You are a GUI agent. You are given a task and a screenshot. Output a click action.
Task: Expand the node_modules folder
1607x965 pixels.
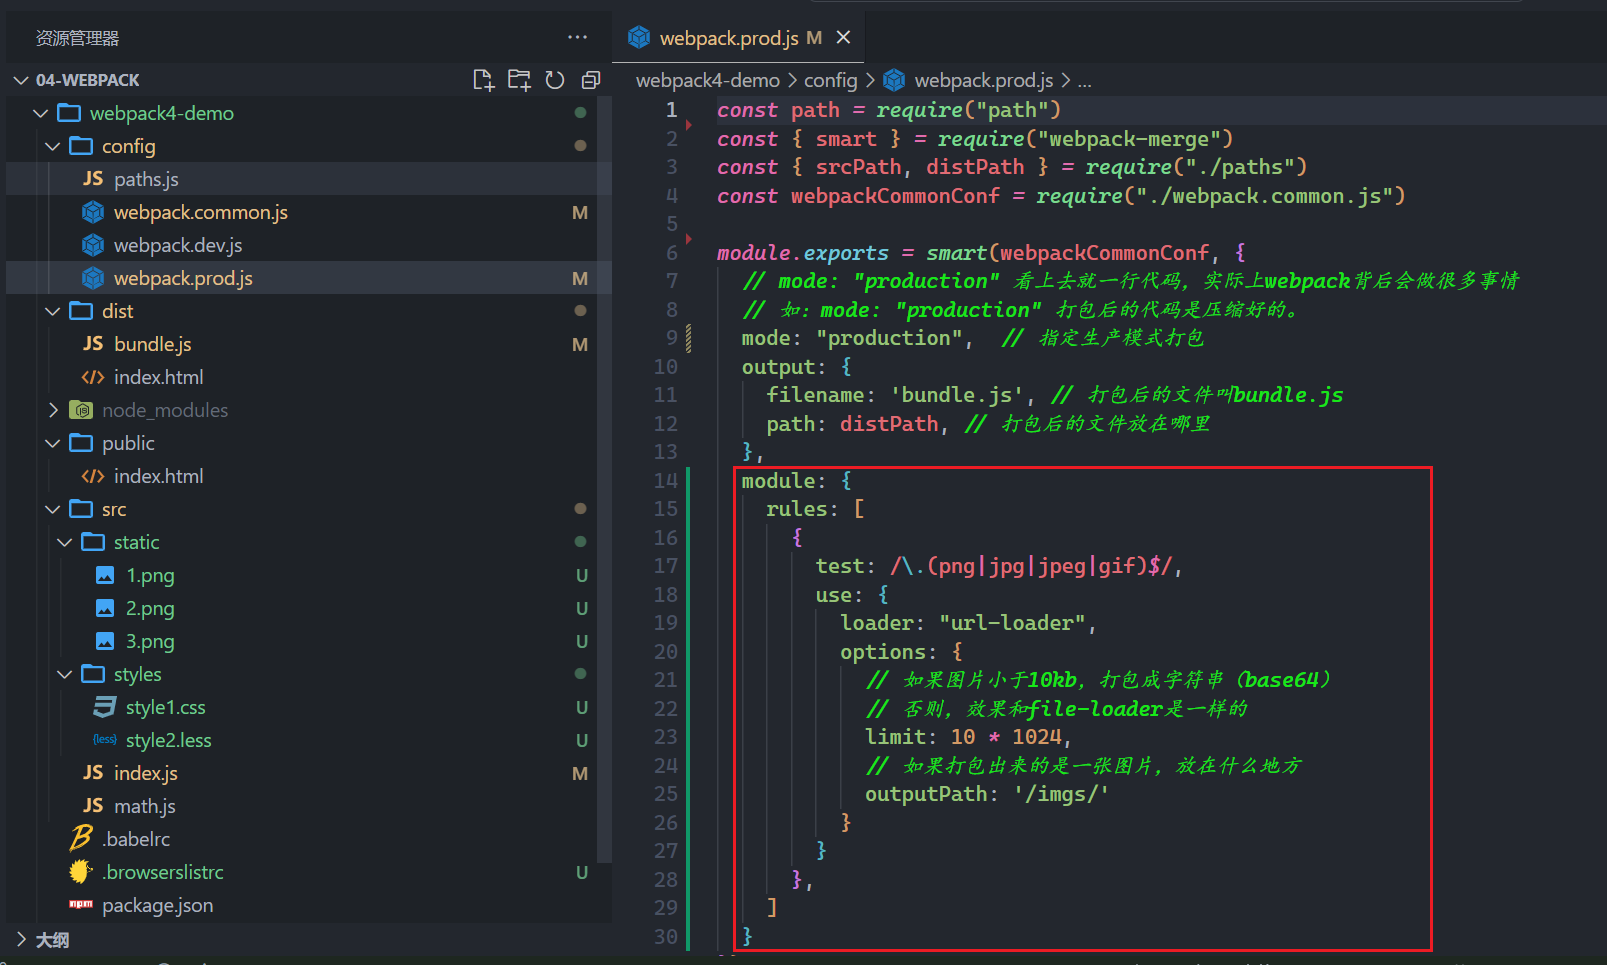[53, 410]
